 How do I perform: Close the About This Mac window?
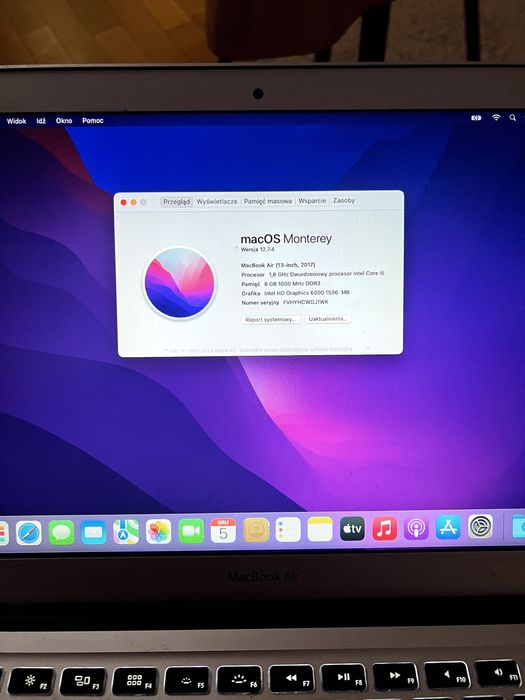pos(124,202)
